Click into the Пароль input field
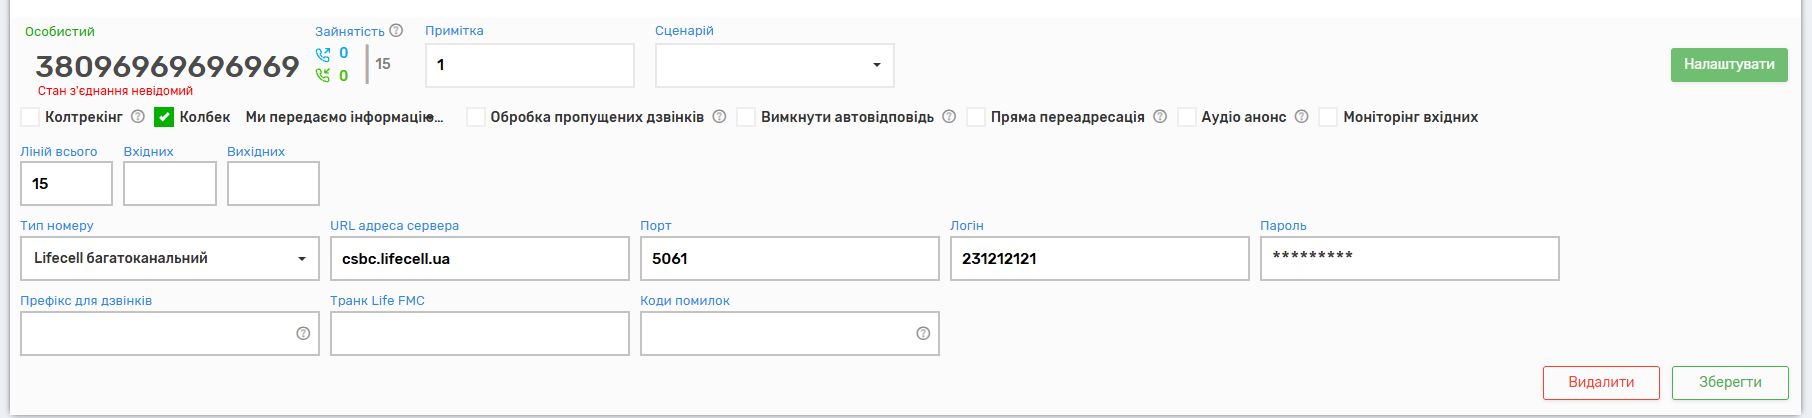This screenshot has width=1812, height=418. (x=1408, y=259)
